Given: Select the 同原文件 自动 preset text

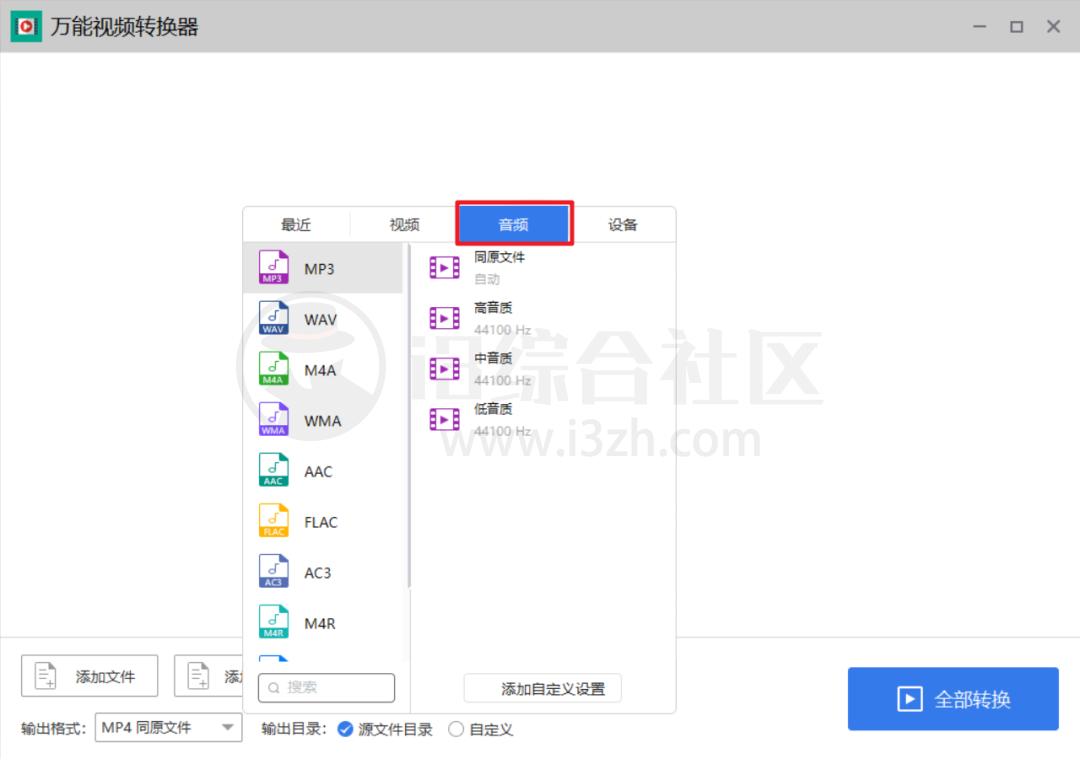Looking at the screenshot, I should (x=499, y=268).
